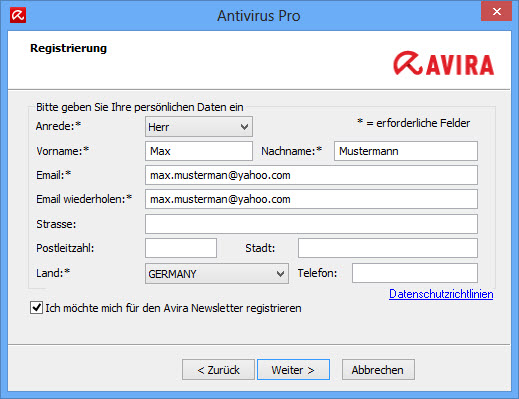Click the Avira logo in header

tap(443, 63)
